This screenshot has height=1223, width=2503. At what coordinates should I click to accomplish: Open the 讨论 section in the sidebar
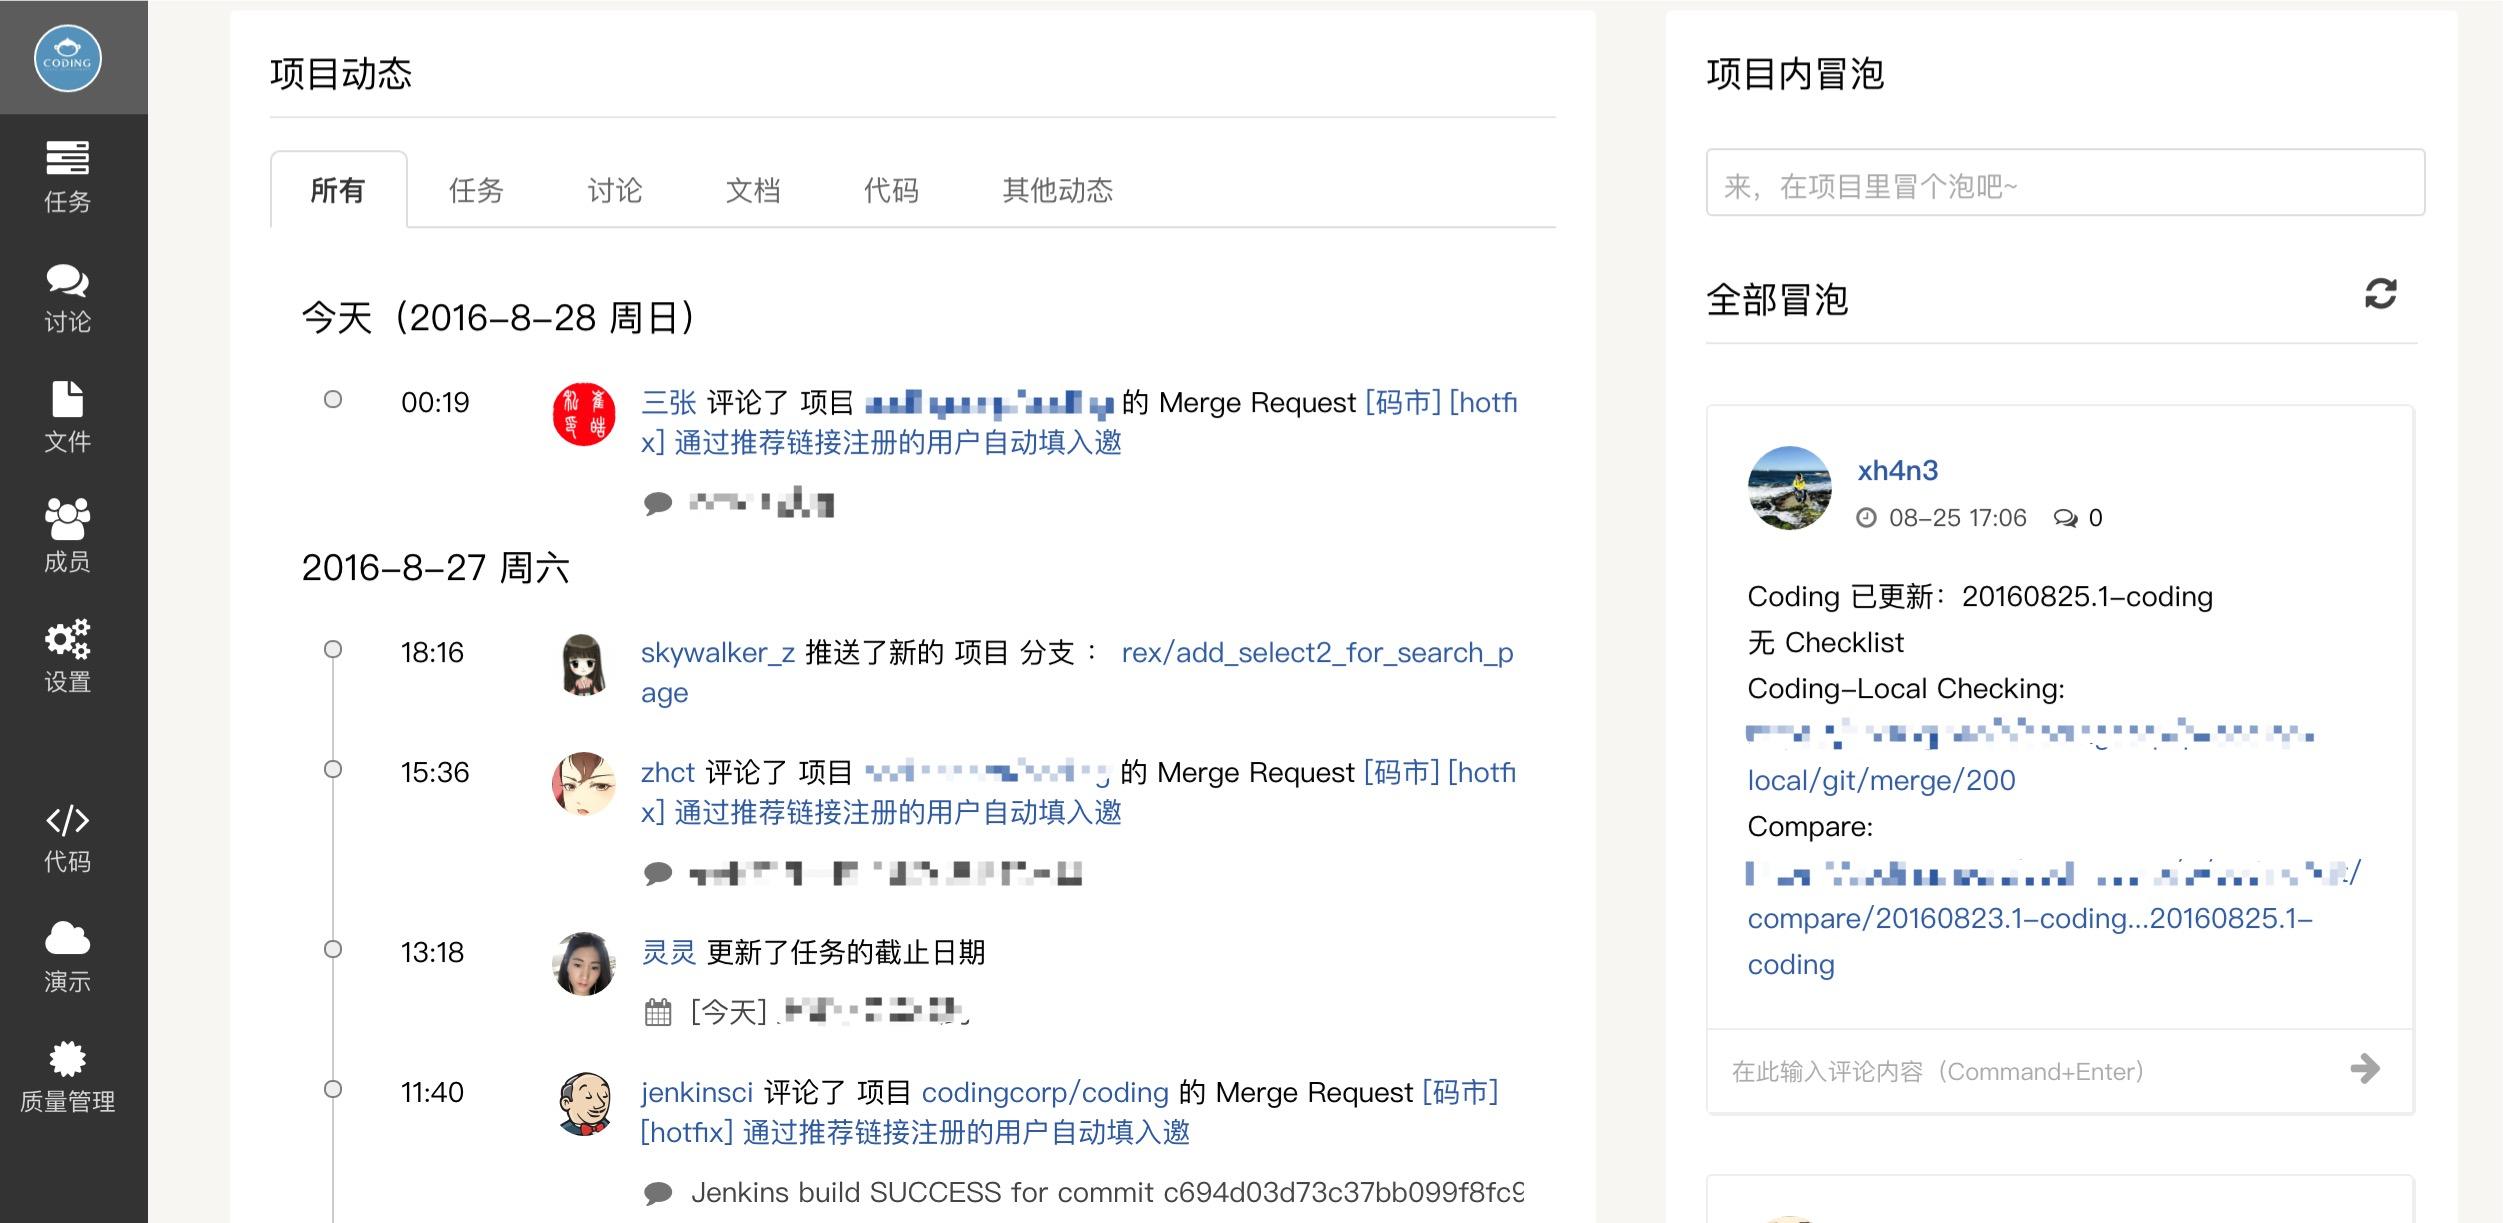click(66, 298)
